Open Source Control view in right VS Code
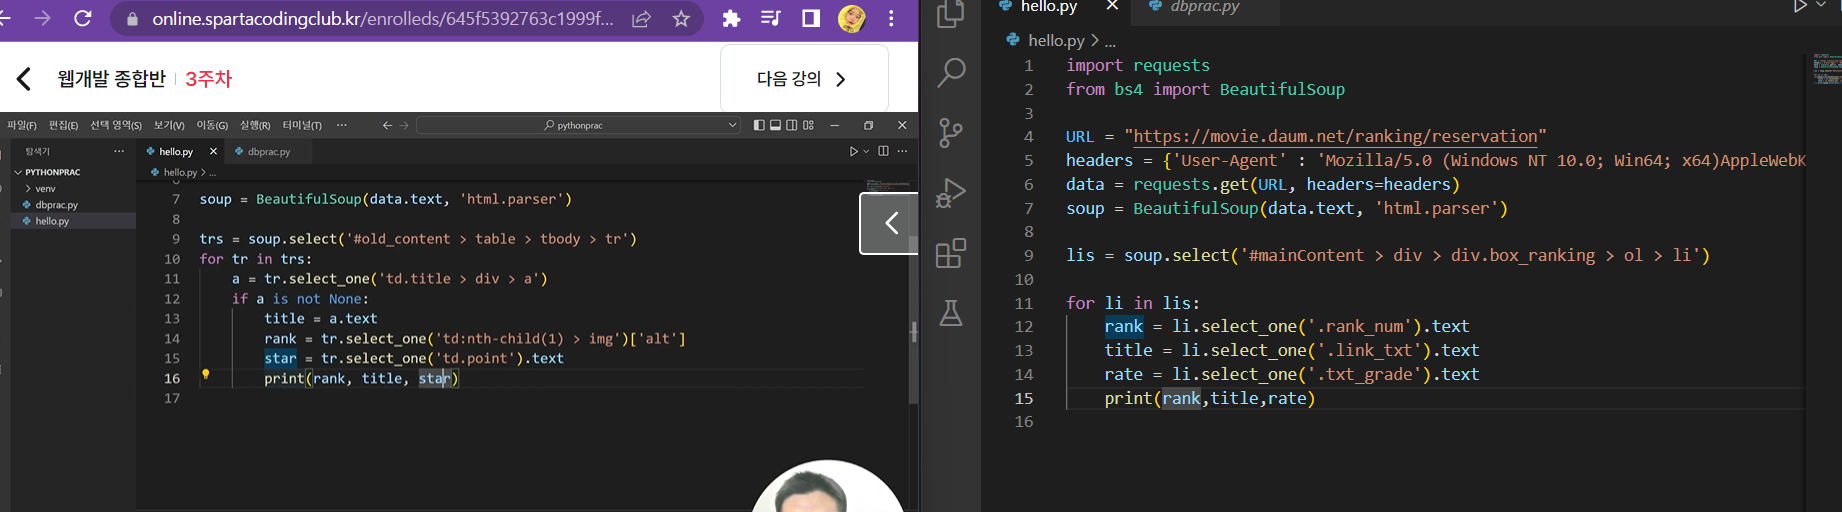Screen dimensions: 1842x512 click(951, 132)
